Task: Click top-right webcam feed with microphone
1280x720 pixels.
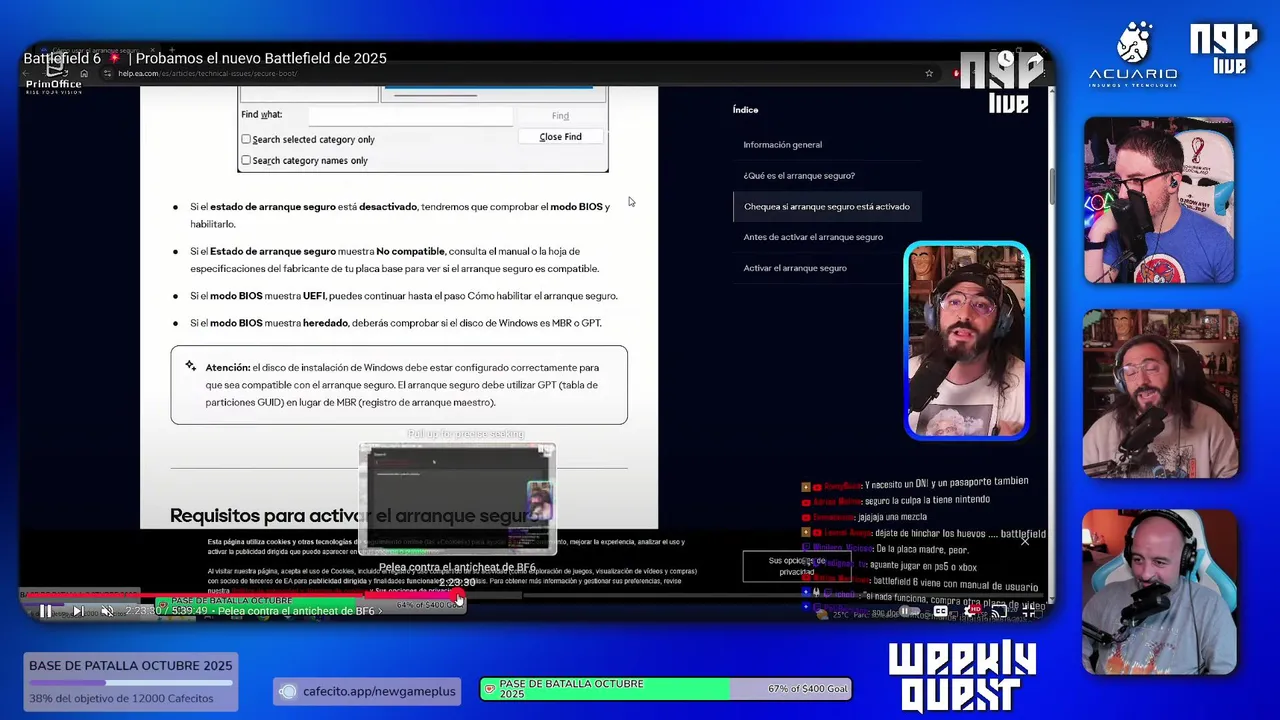Action: click(1159, 200)
